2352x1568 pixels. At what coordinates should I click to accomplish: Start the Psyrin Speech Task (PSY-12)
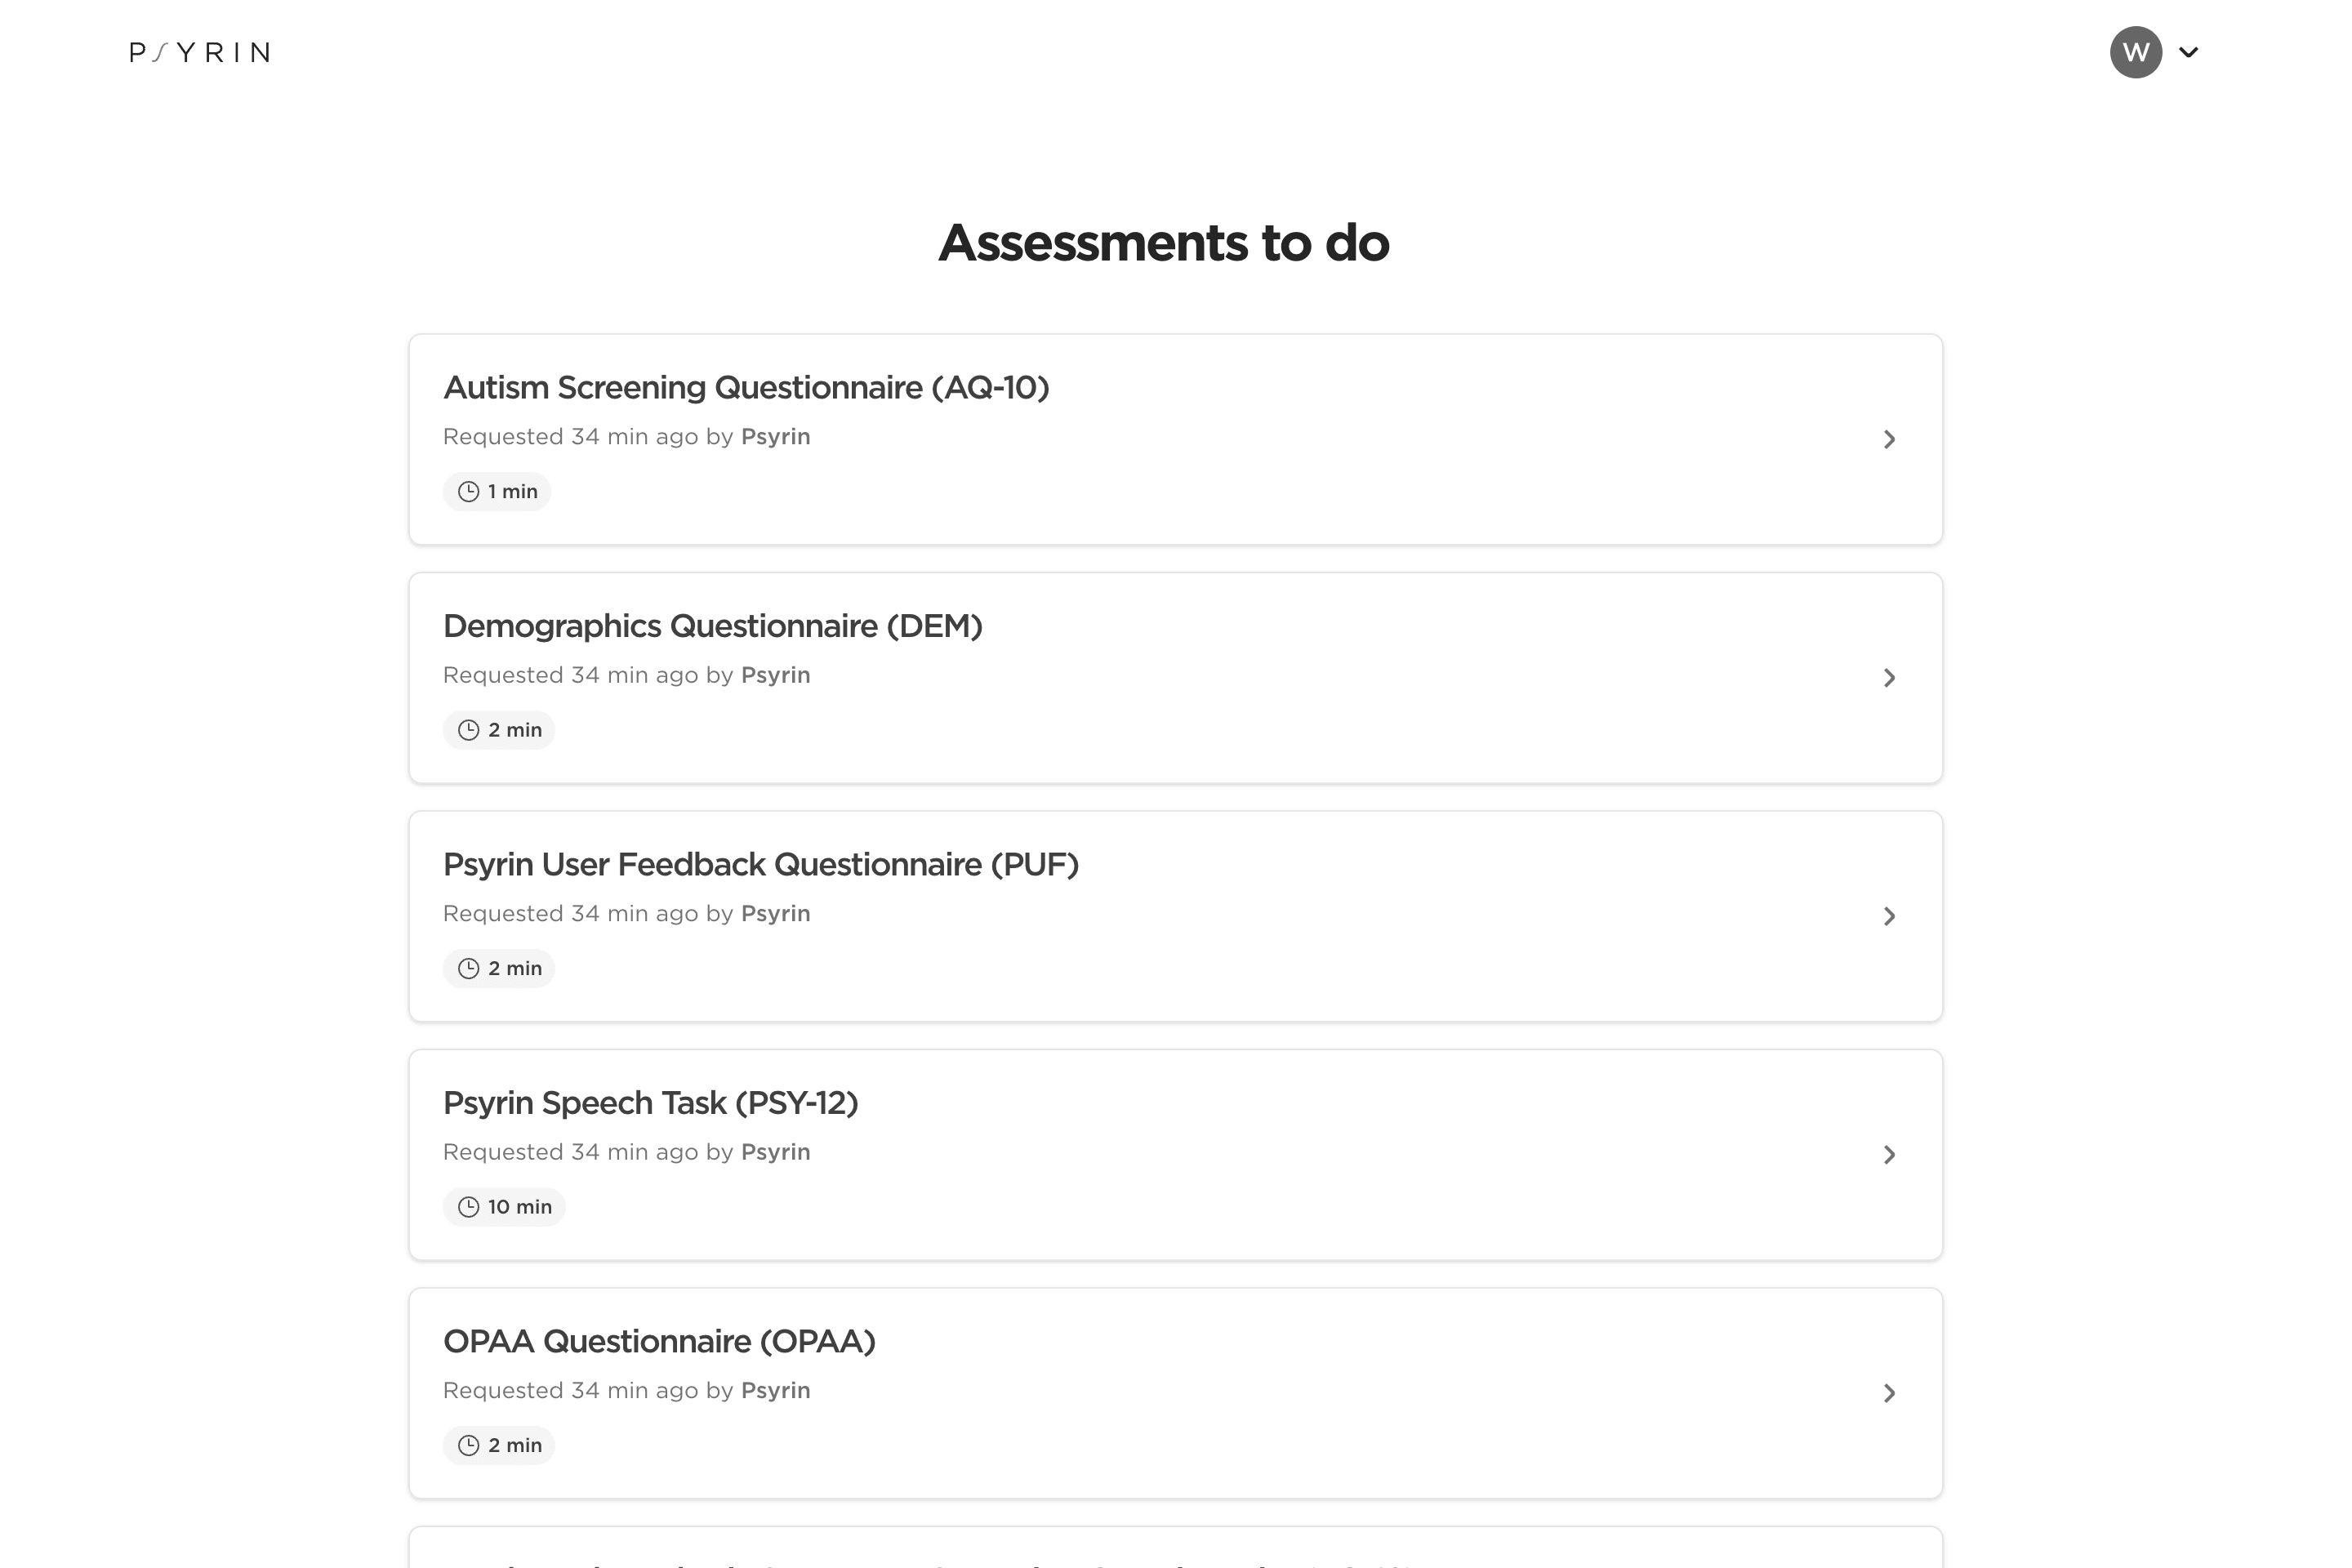click(1176, 1155)
